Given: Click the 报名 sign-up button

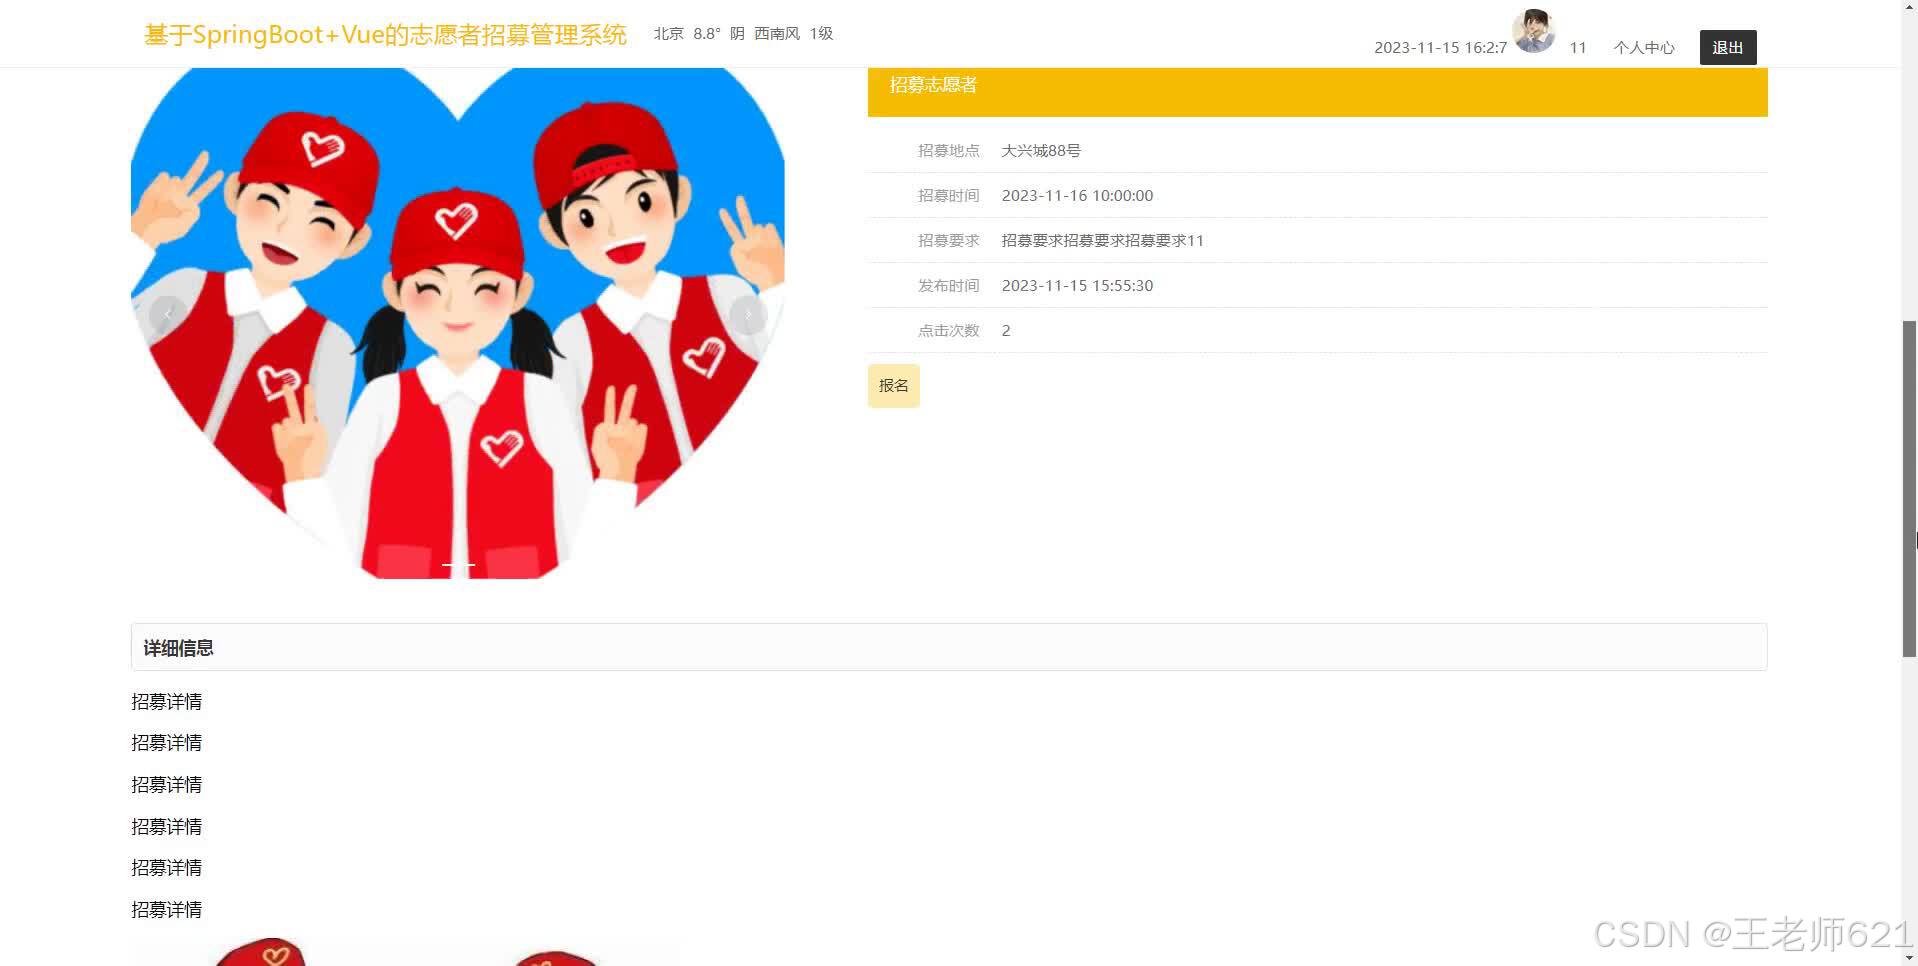Looking at the screenshot, I should tap(893, 386).
